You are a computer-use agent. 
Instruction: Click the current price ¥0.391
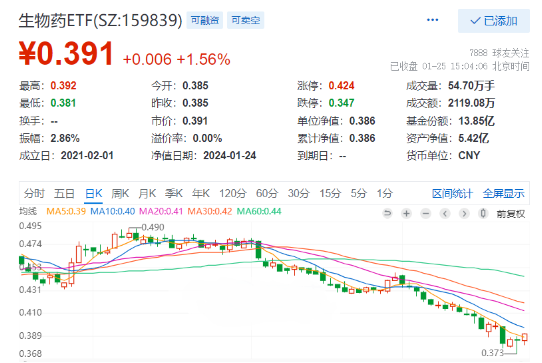click(66, 54)
